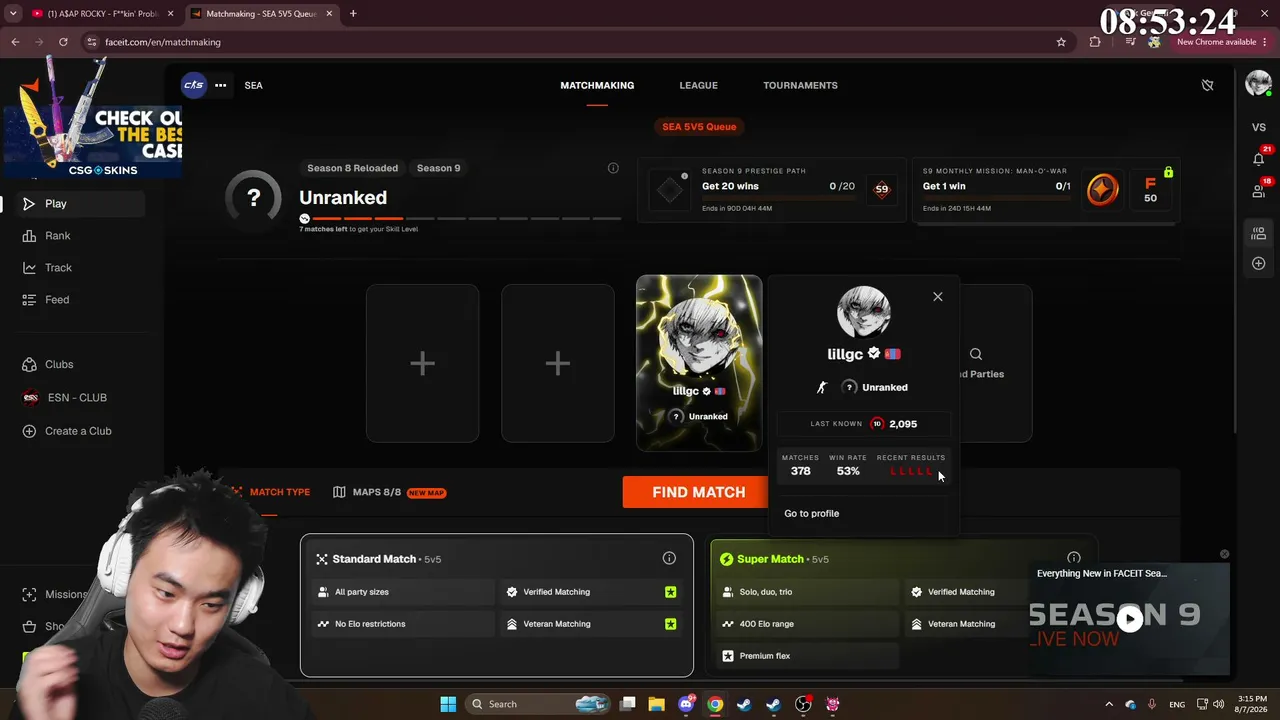This screenshot has width=1280, height=720.
Task: Open Chrome extensions puzzle icon
Action: click(x=1095, y=42)
